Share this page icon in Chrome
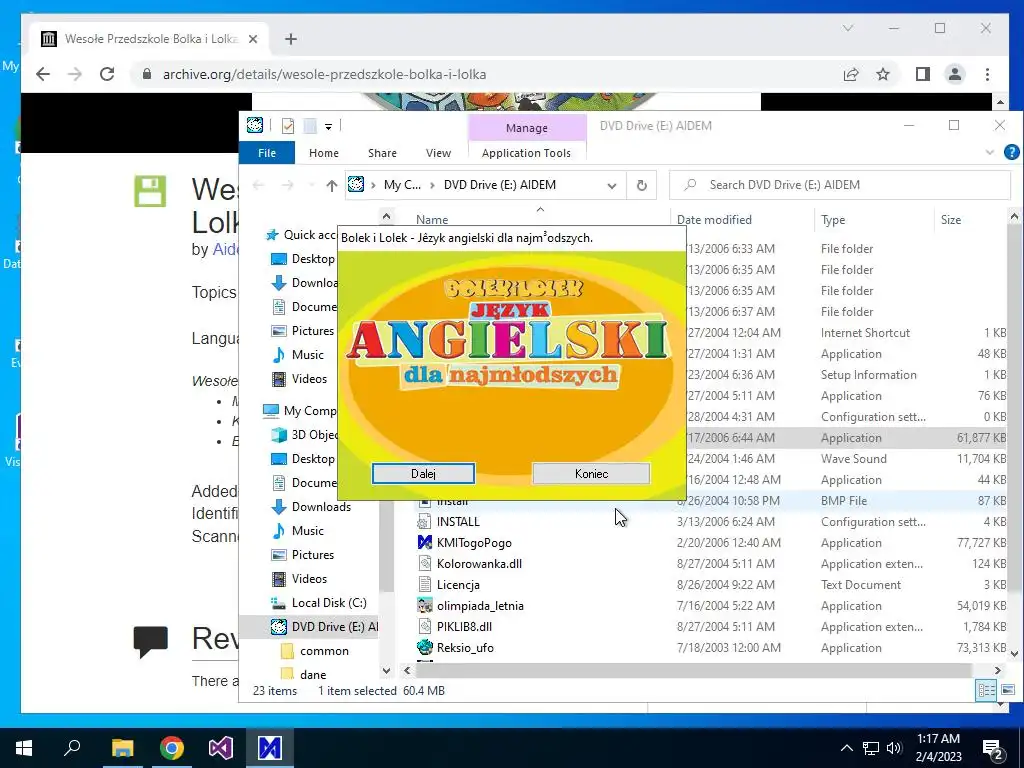Screen dimensions: 1024x768 [851, 74]
